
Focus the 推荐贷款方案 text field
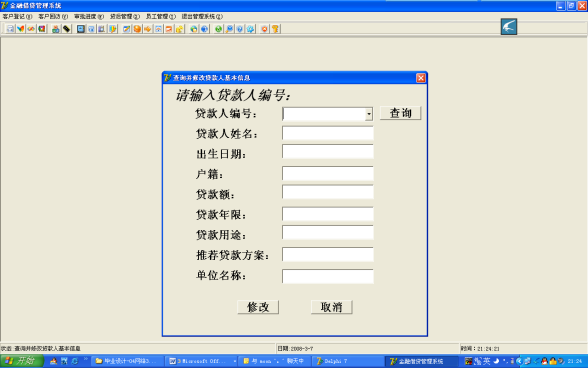(328, 255)
